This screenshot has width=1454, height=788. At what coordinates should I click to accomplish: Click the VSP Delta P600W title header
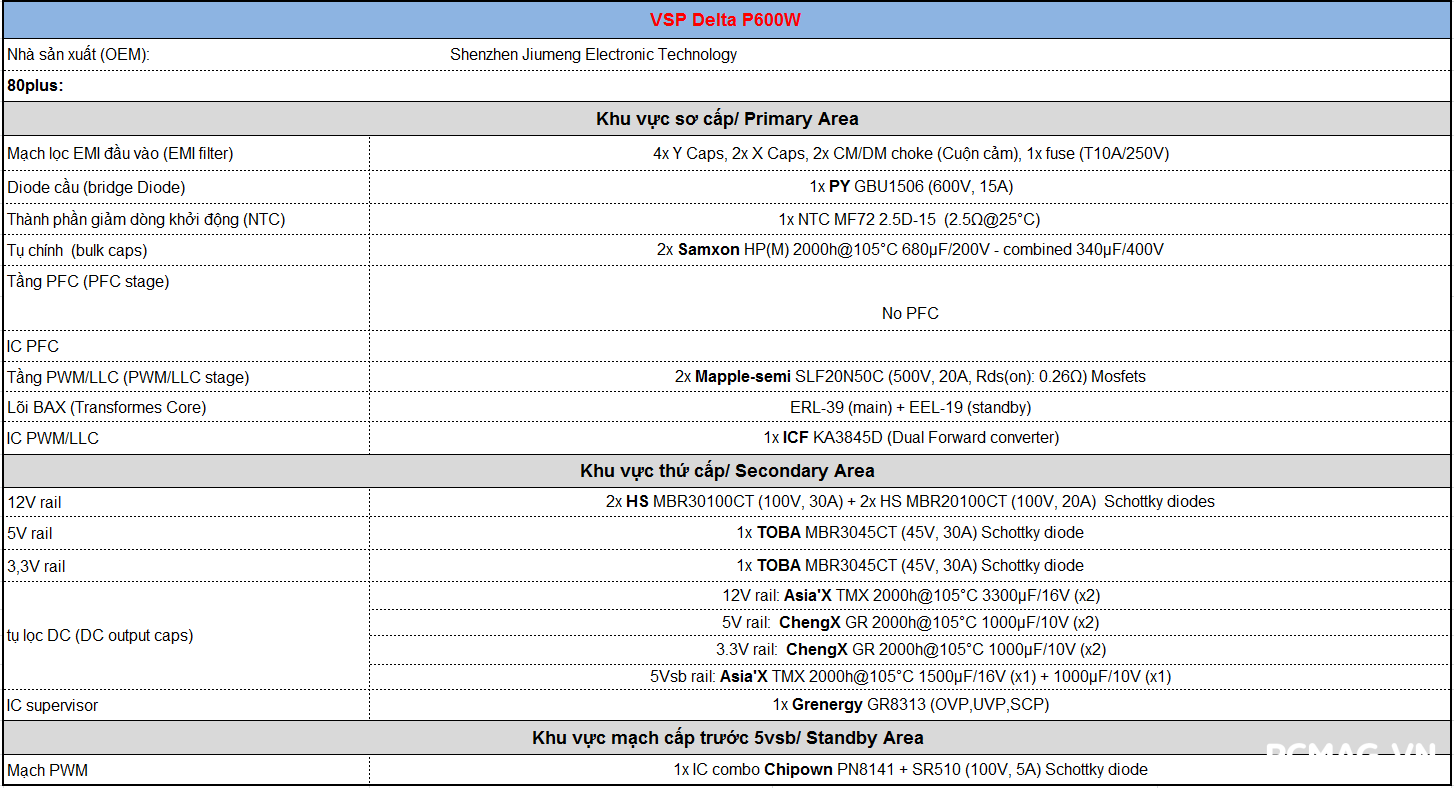click(726, 21)
